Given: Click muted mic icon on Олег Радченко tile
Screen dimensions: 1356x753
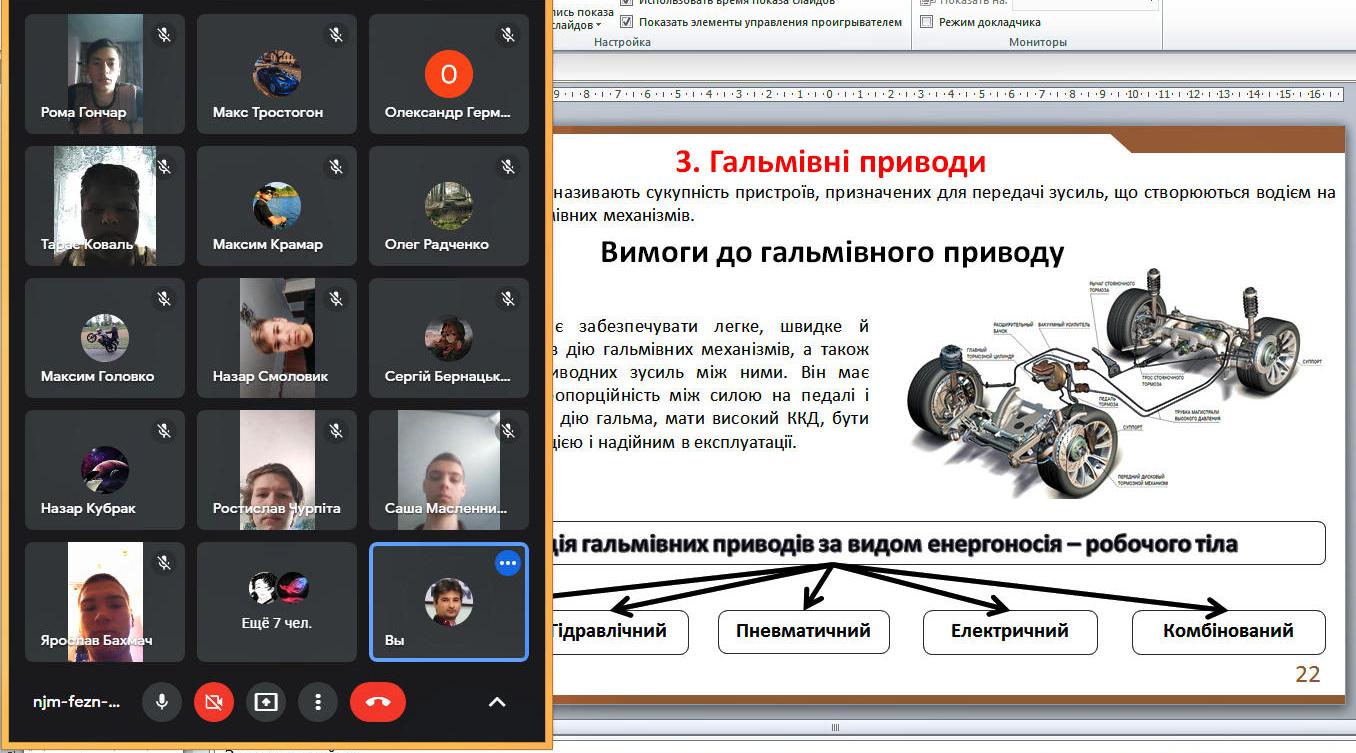Looking at the screenshot, I should 508,167.
